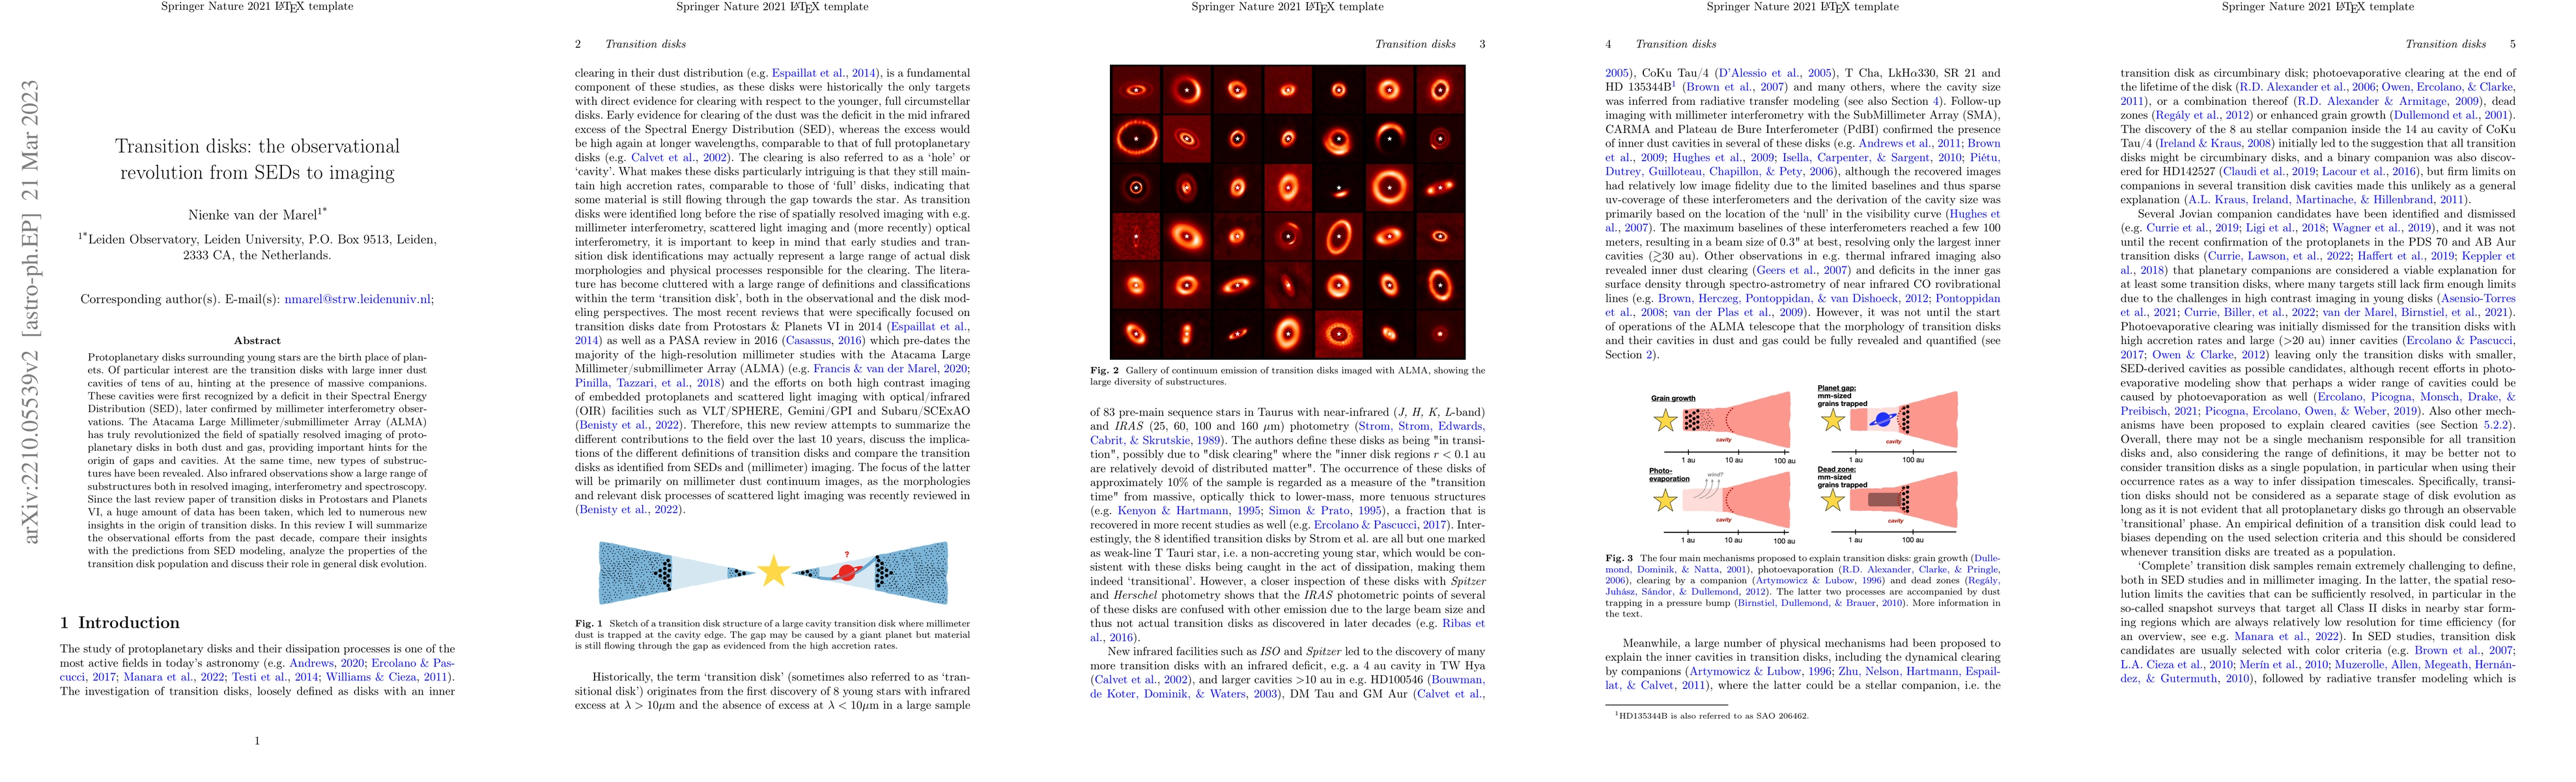Viewport: 2576px width, 782px height.
Task: Click the Ligi et al., 2018 reference
Action: tap(2284, 228)
